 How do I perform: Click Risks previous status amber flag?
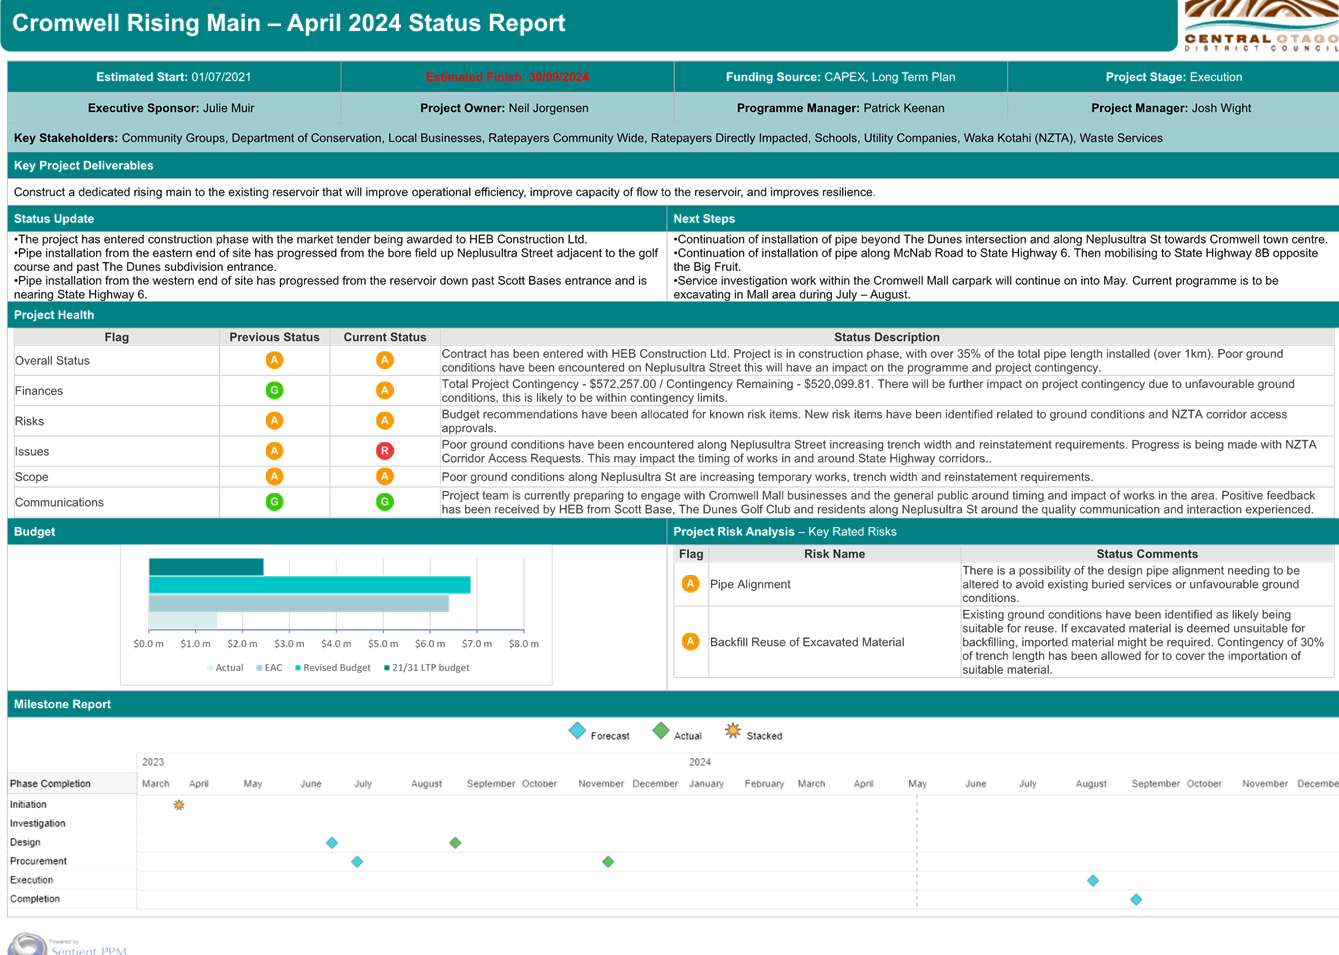point(274,421)
